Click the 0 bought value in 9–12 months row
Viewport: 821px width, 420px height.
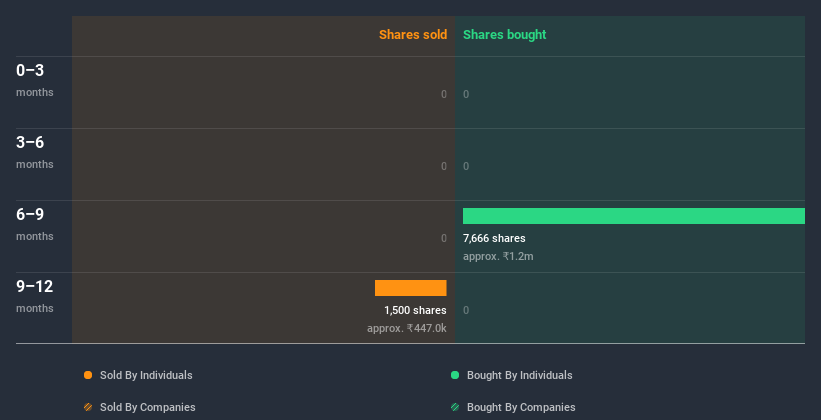[x=466, y=311]
